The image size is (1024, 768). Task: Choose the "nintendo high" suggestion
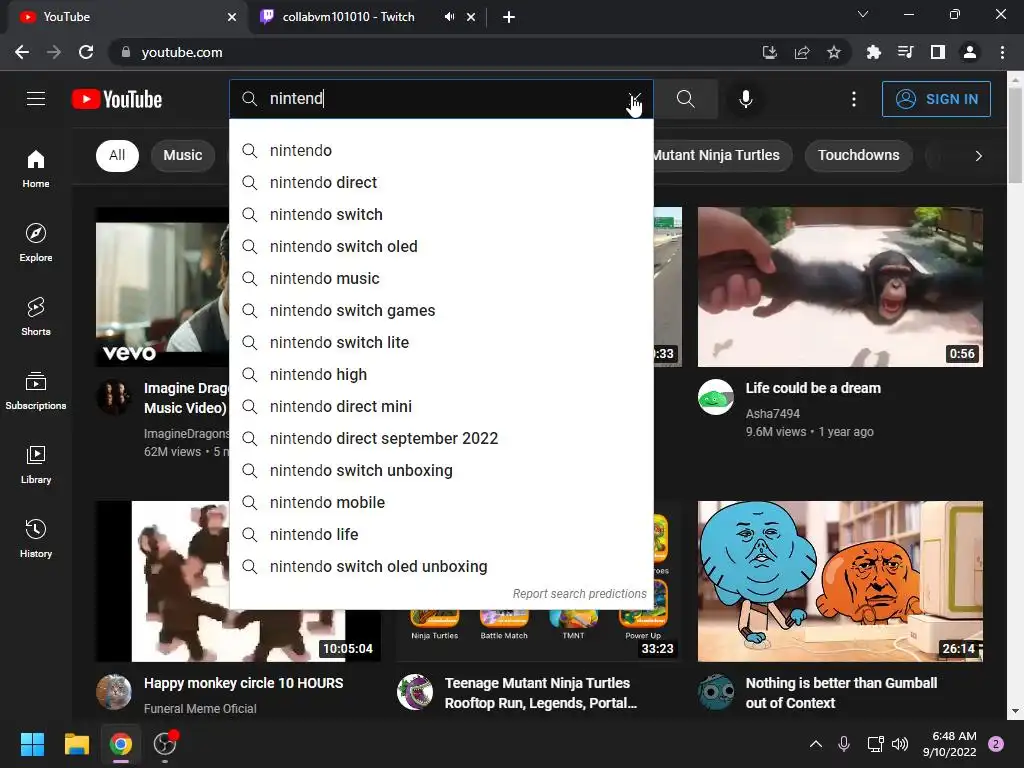[441, 375]
